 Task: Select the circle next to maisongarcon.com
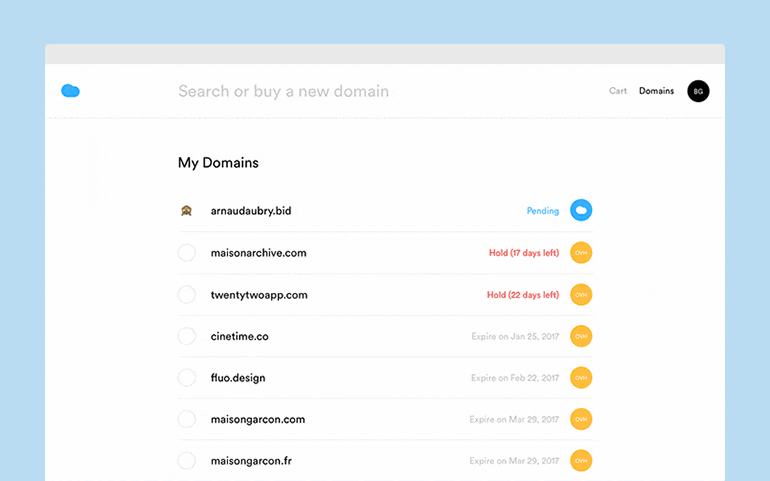pos(187,419)
